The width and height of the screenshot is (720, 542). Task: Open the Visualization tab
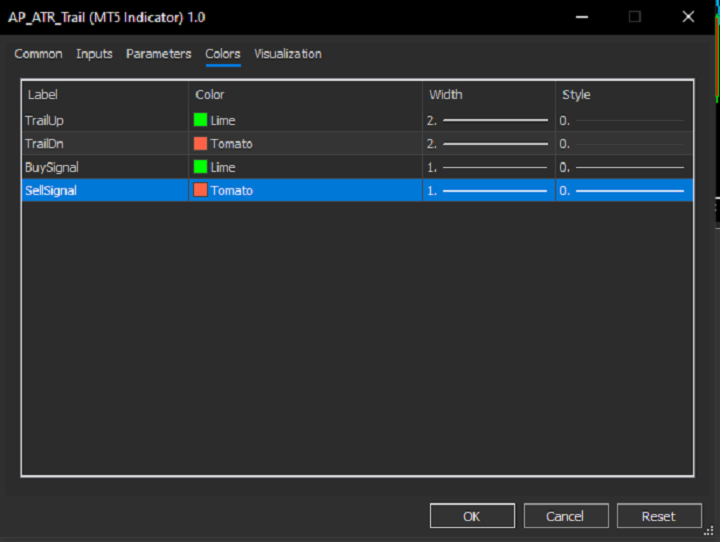[288, 54]
